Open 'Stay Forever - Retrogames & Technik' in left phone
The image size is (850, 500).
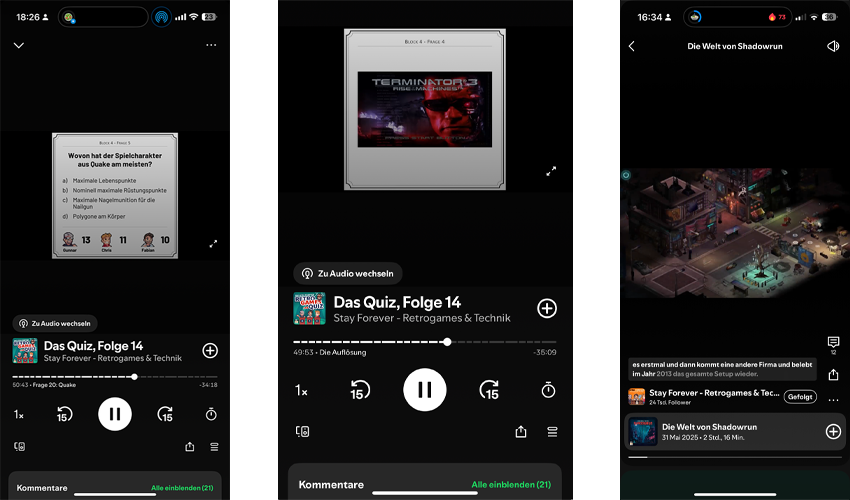click(x=113, y=358)
